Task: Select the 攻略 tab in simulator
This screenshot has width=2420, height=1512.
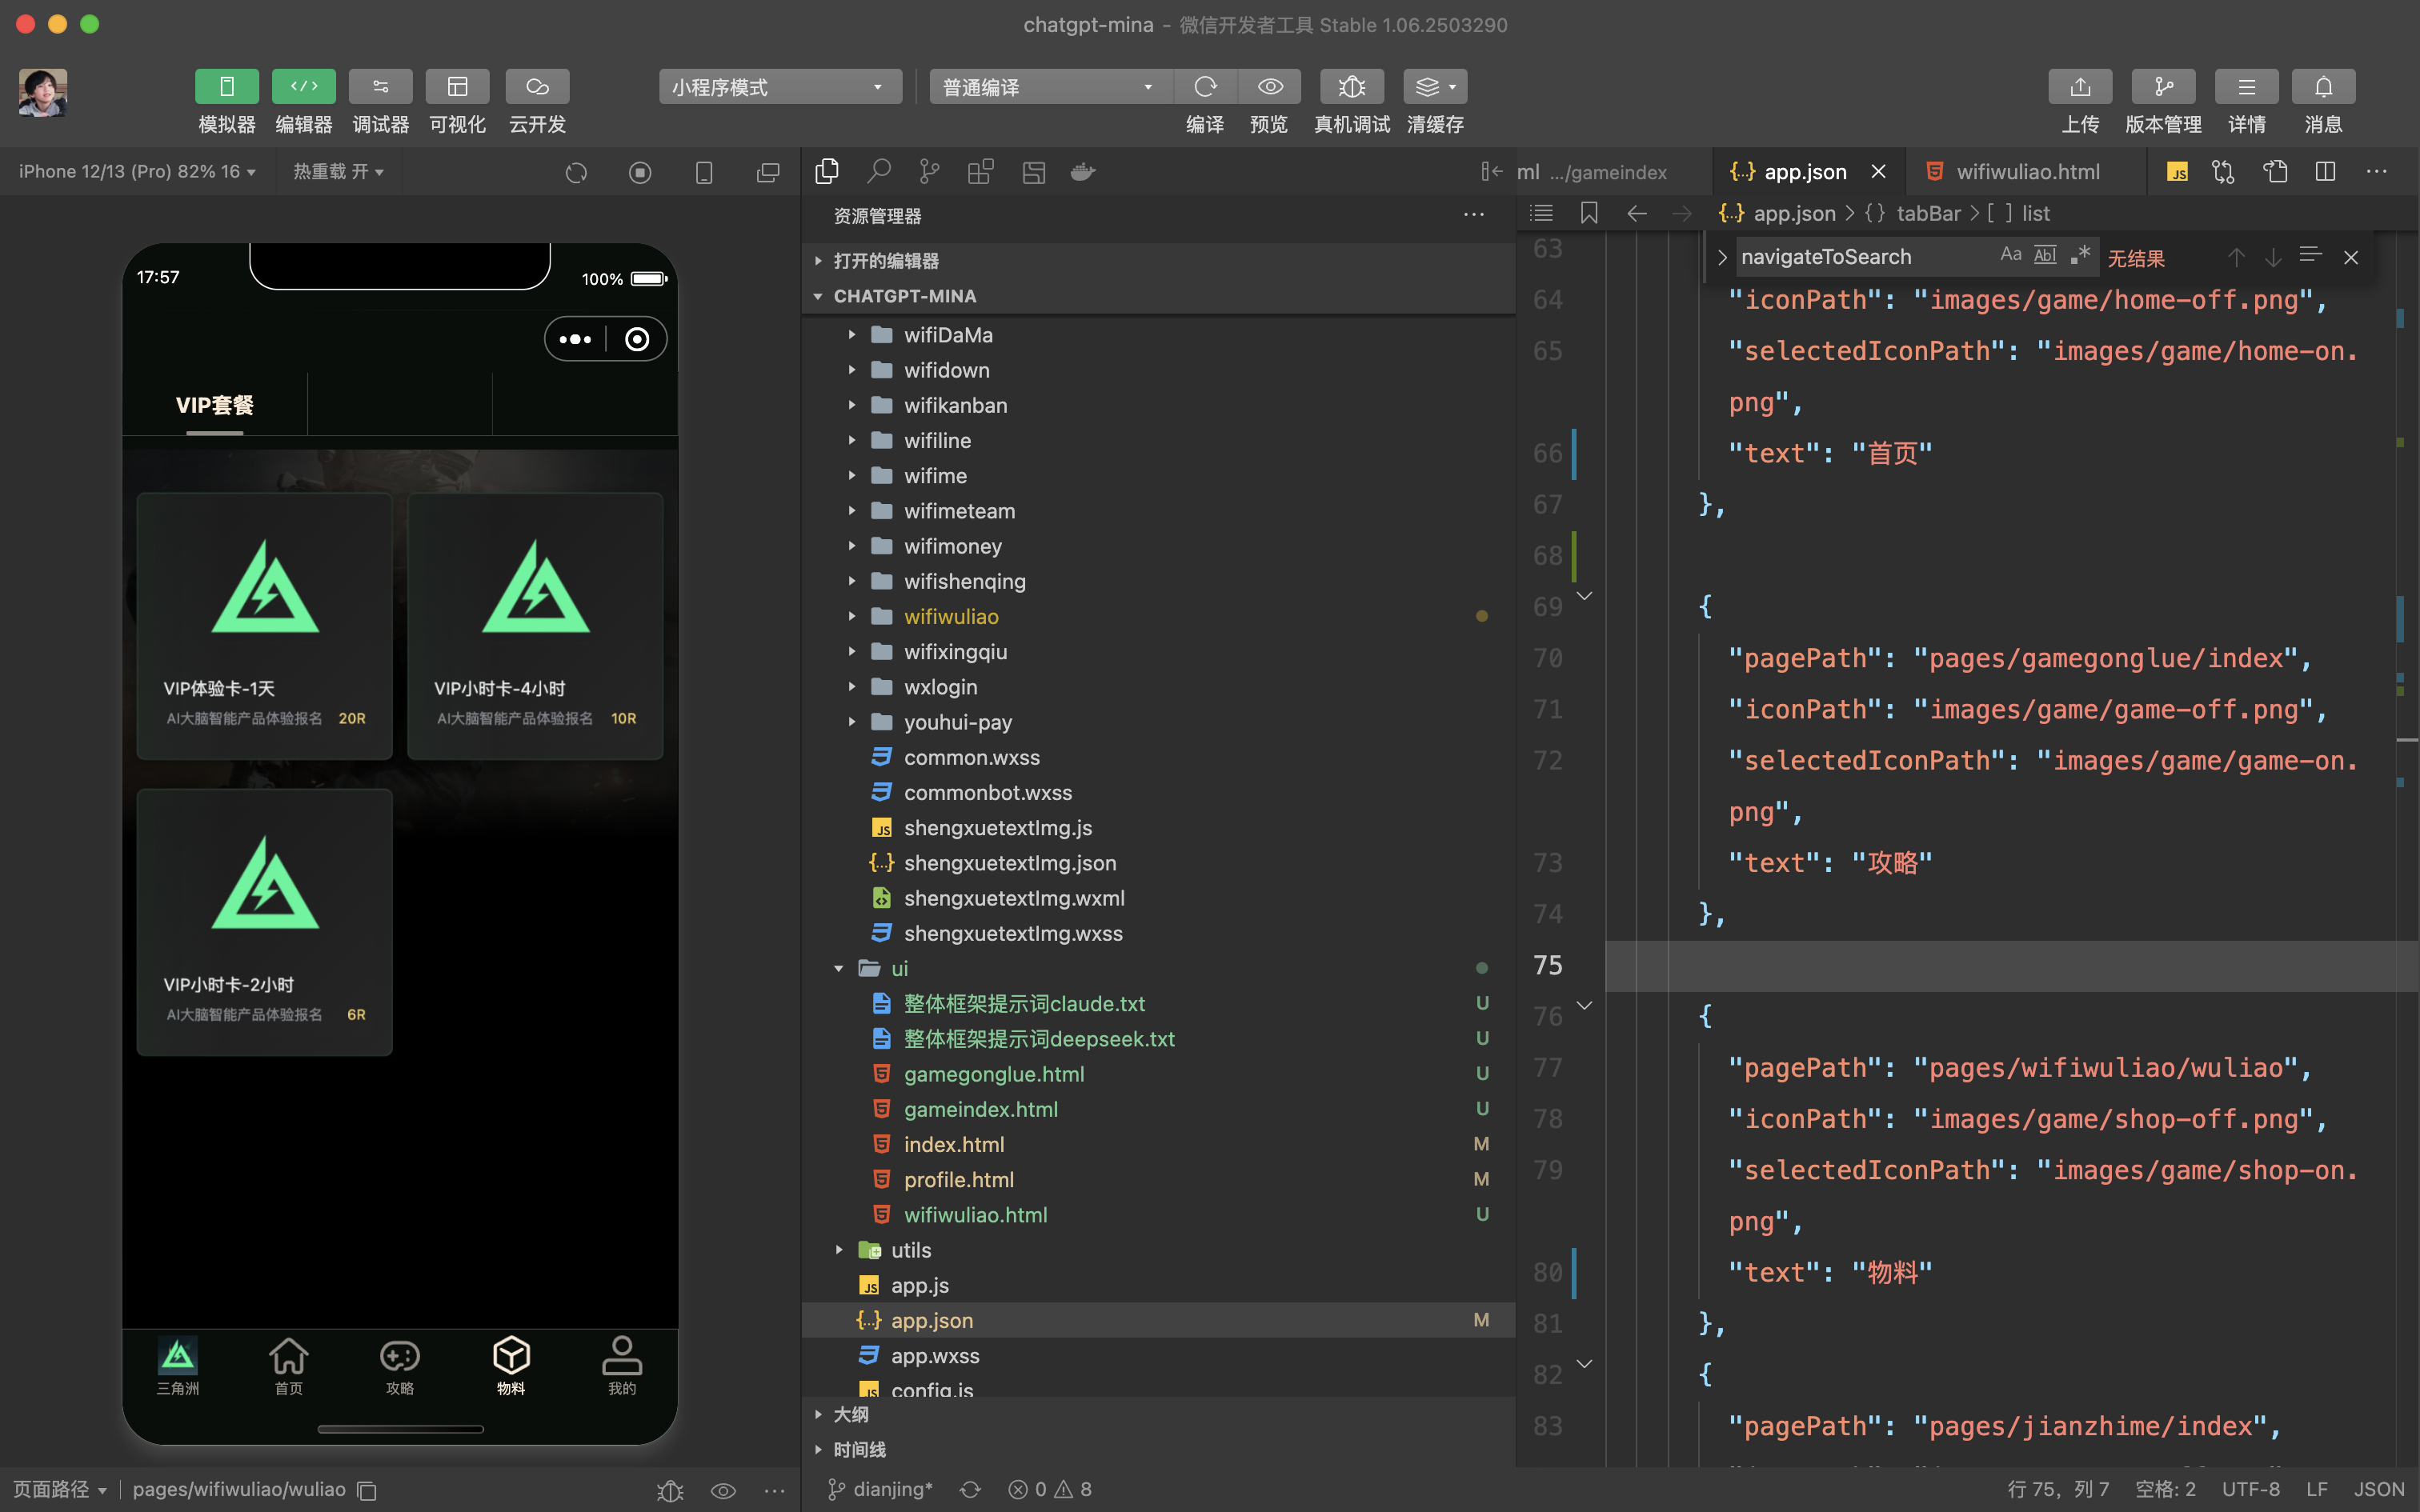Action: [400, 1366]
